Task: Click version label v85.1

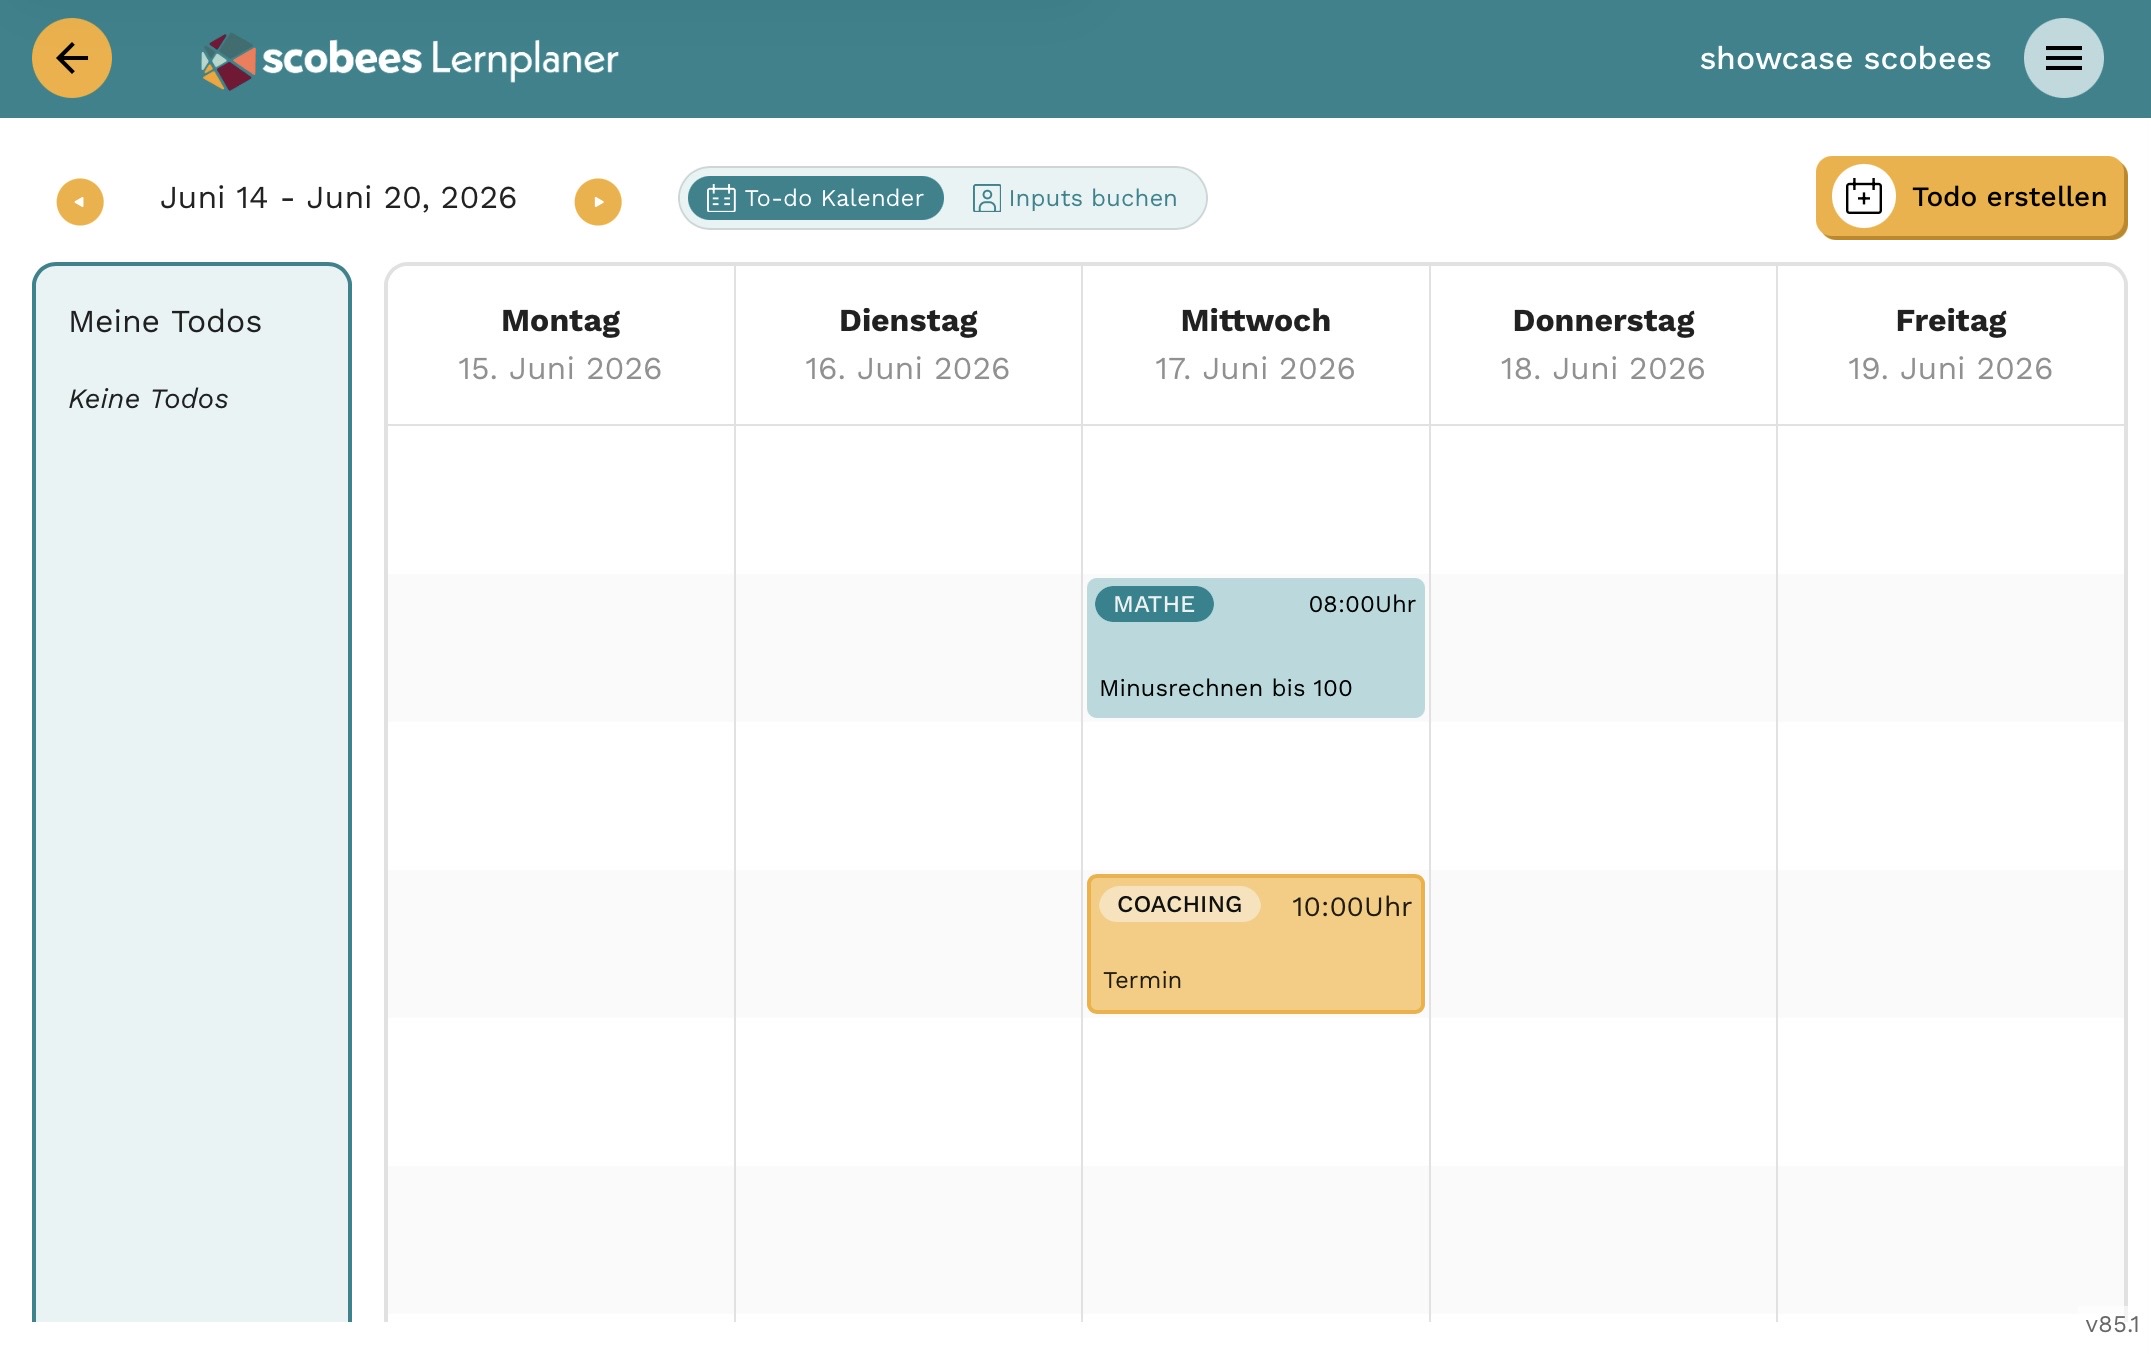Action: click(2112, 1325)
